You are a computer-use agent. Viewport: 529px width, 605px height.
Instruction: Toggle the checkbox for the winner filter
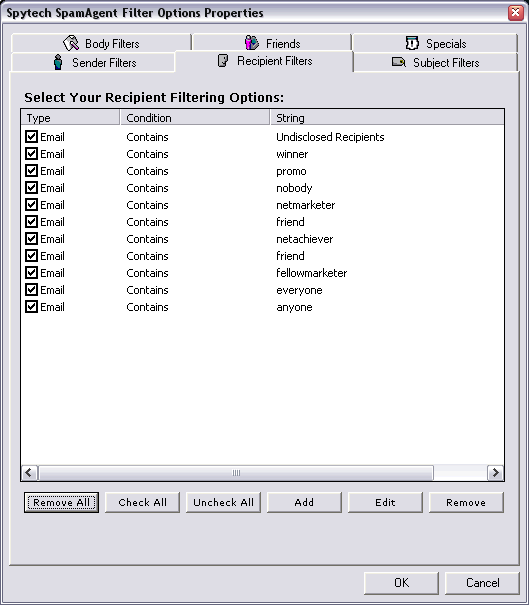[31, 154]
